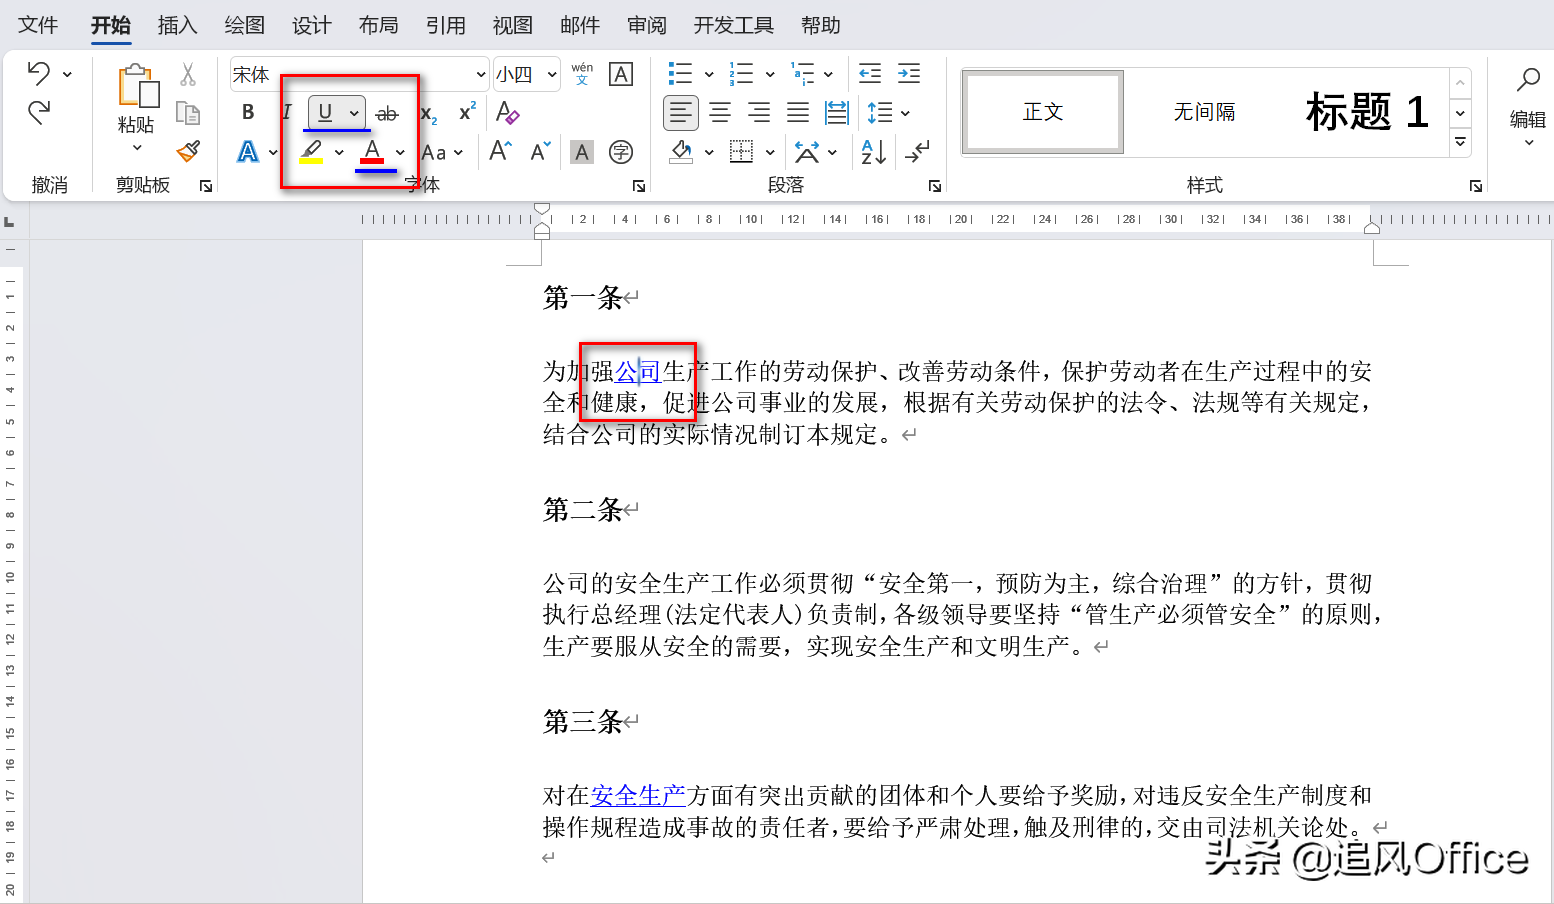Click the Shading paint bucket icon
The height and width of the screenshot is (904, 1554).
(x=681, y=151)
